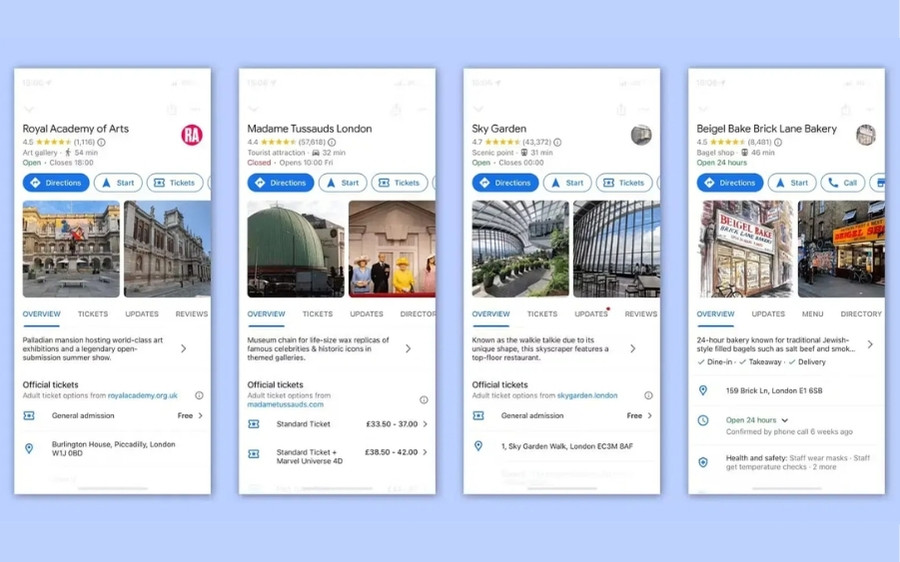Collapse the Sky Garden card with down chevron
This screenshot has height=562, width=900.
478,109
